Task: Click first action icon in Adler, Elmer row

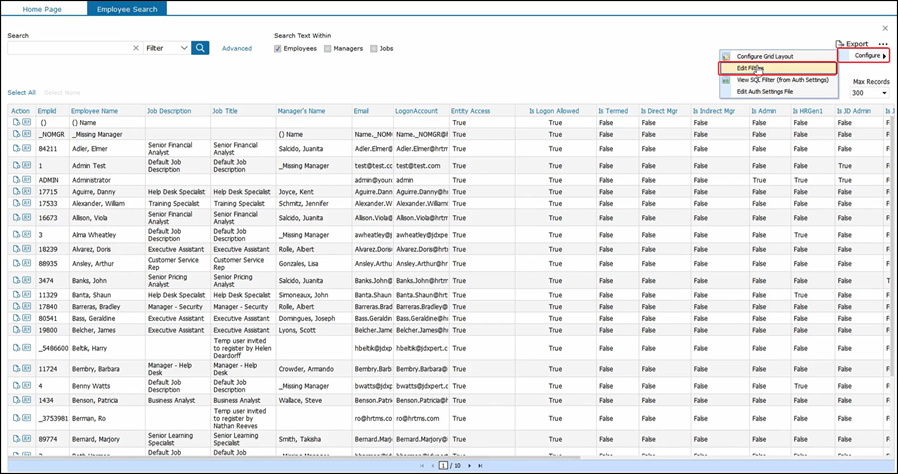Action: pos(17,147)
